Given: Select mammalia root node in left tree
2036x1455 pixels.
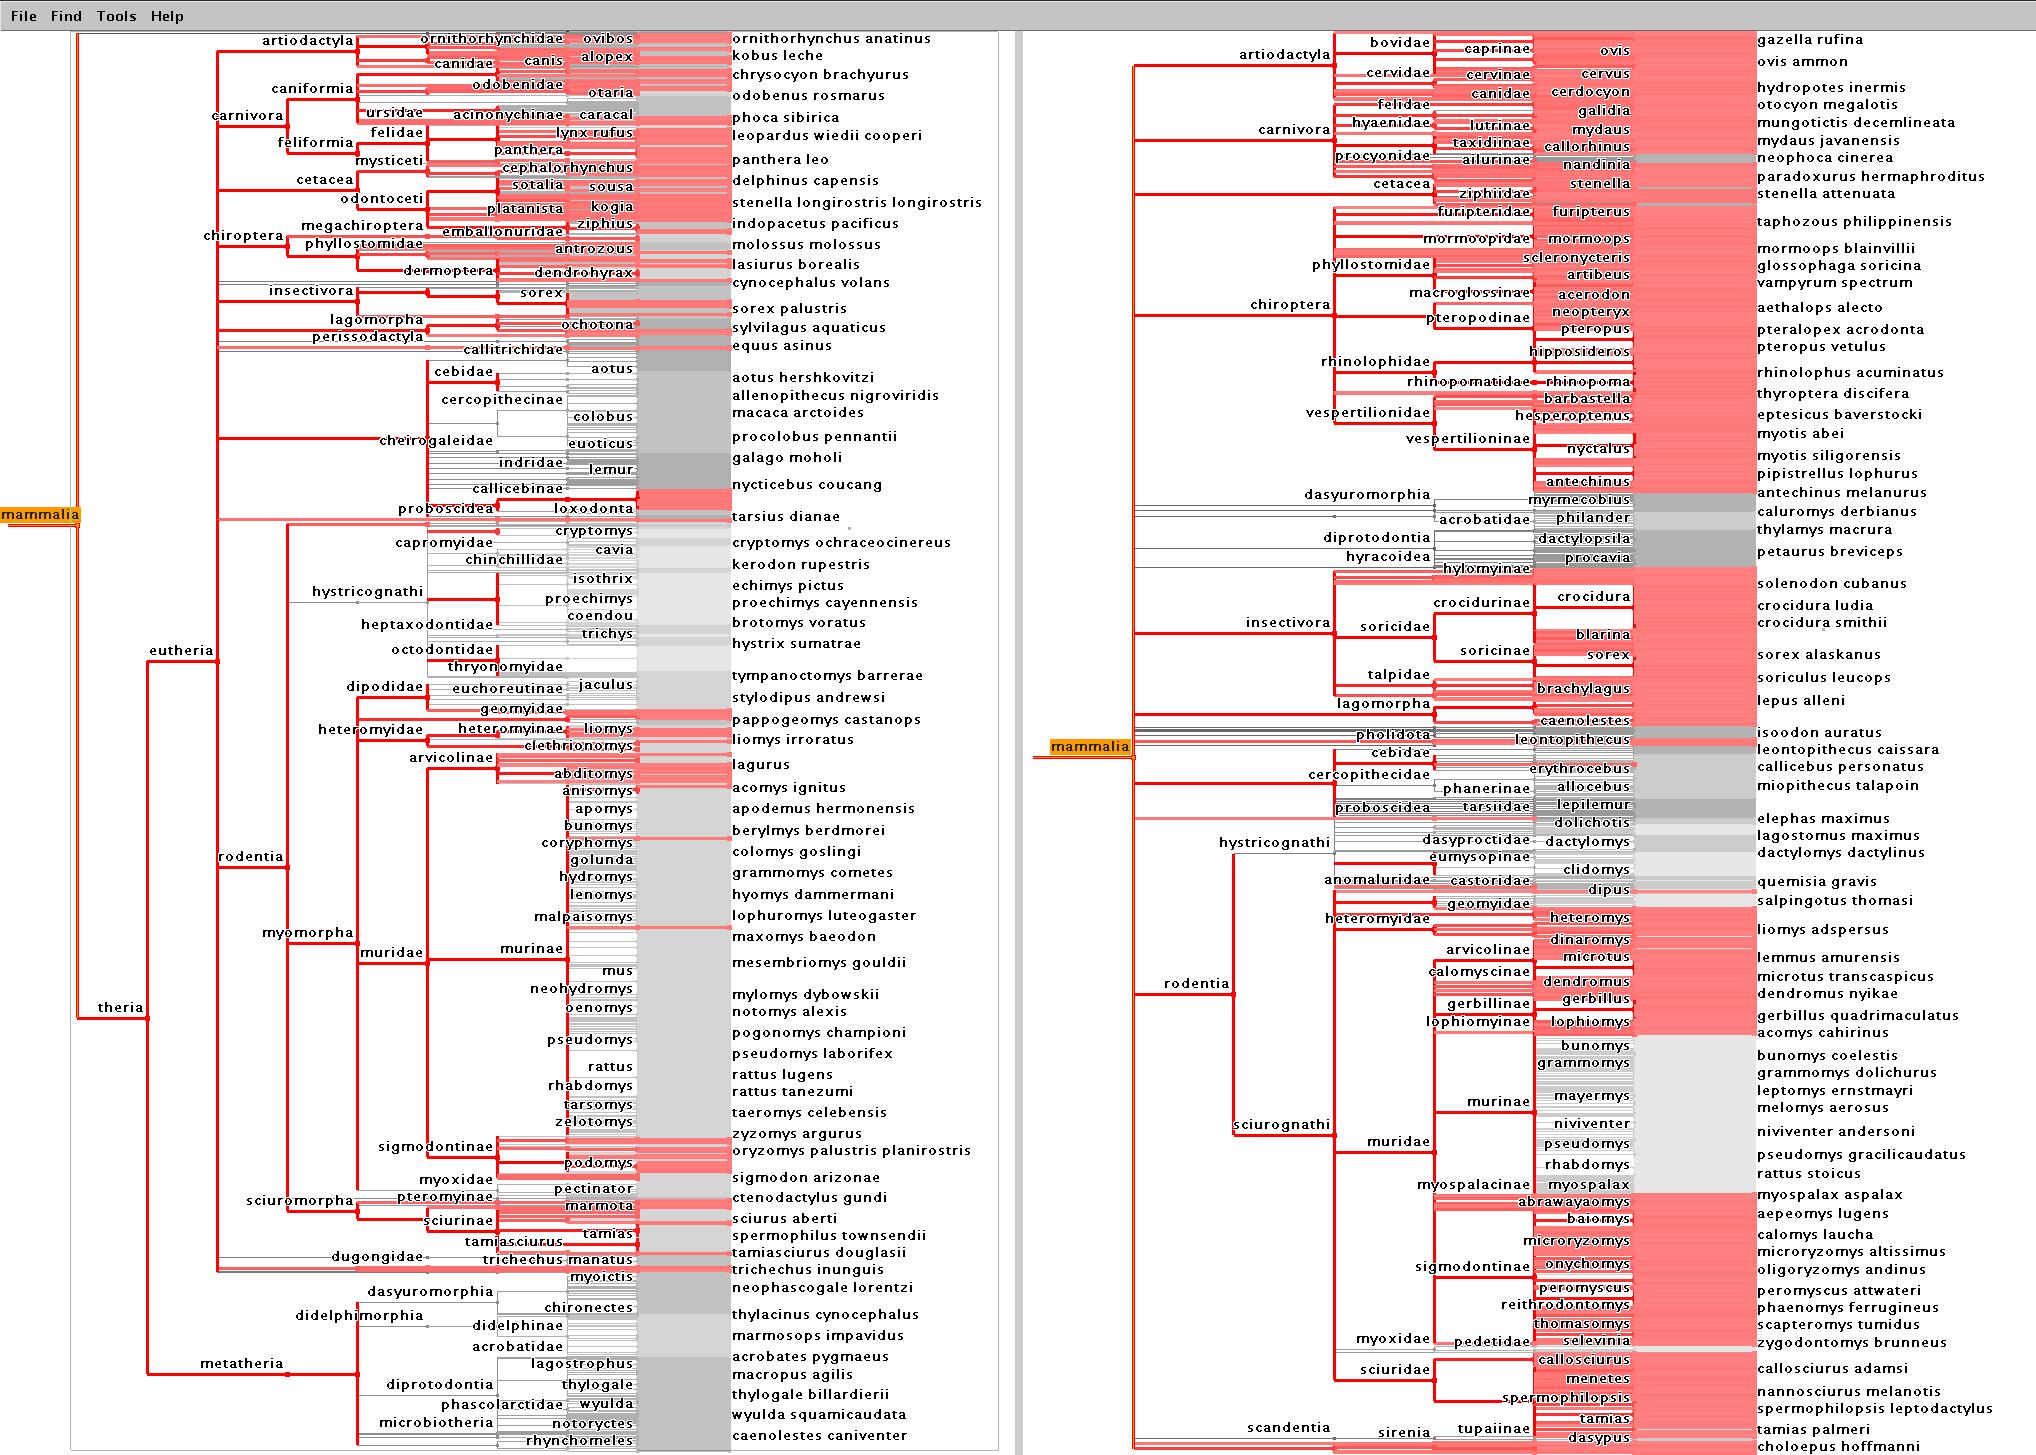Looking at the screenshot, I should tap(40, 515).
